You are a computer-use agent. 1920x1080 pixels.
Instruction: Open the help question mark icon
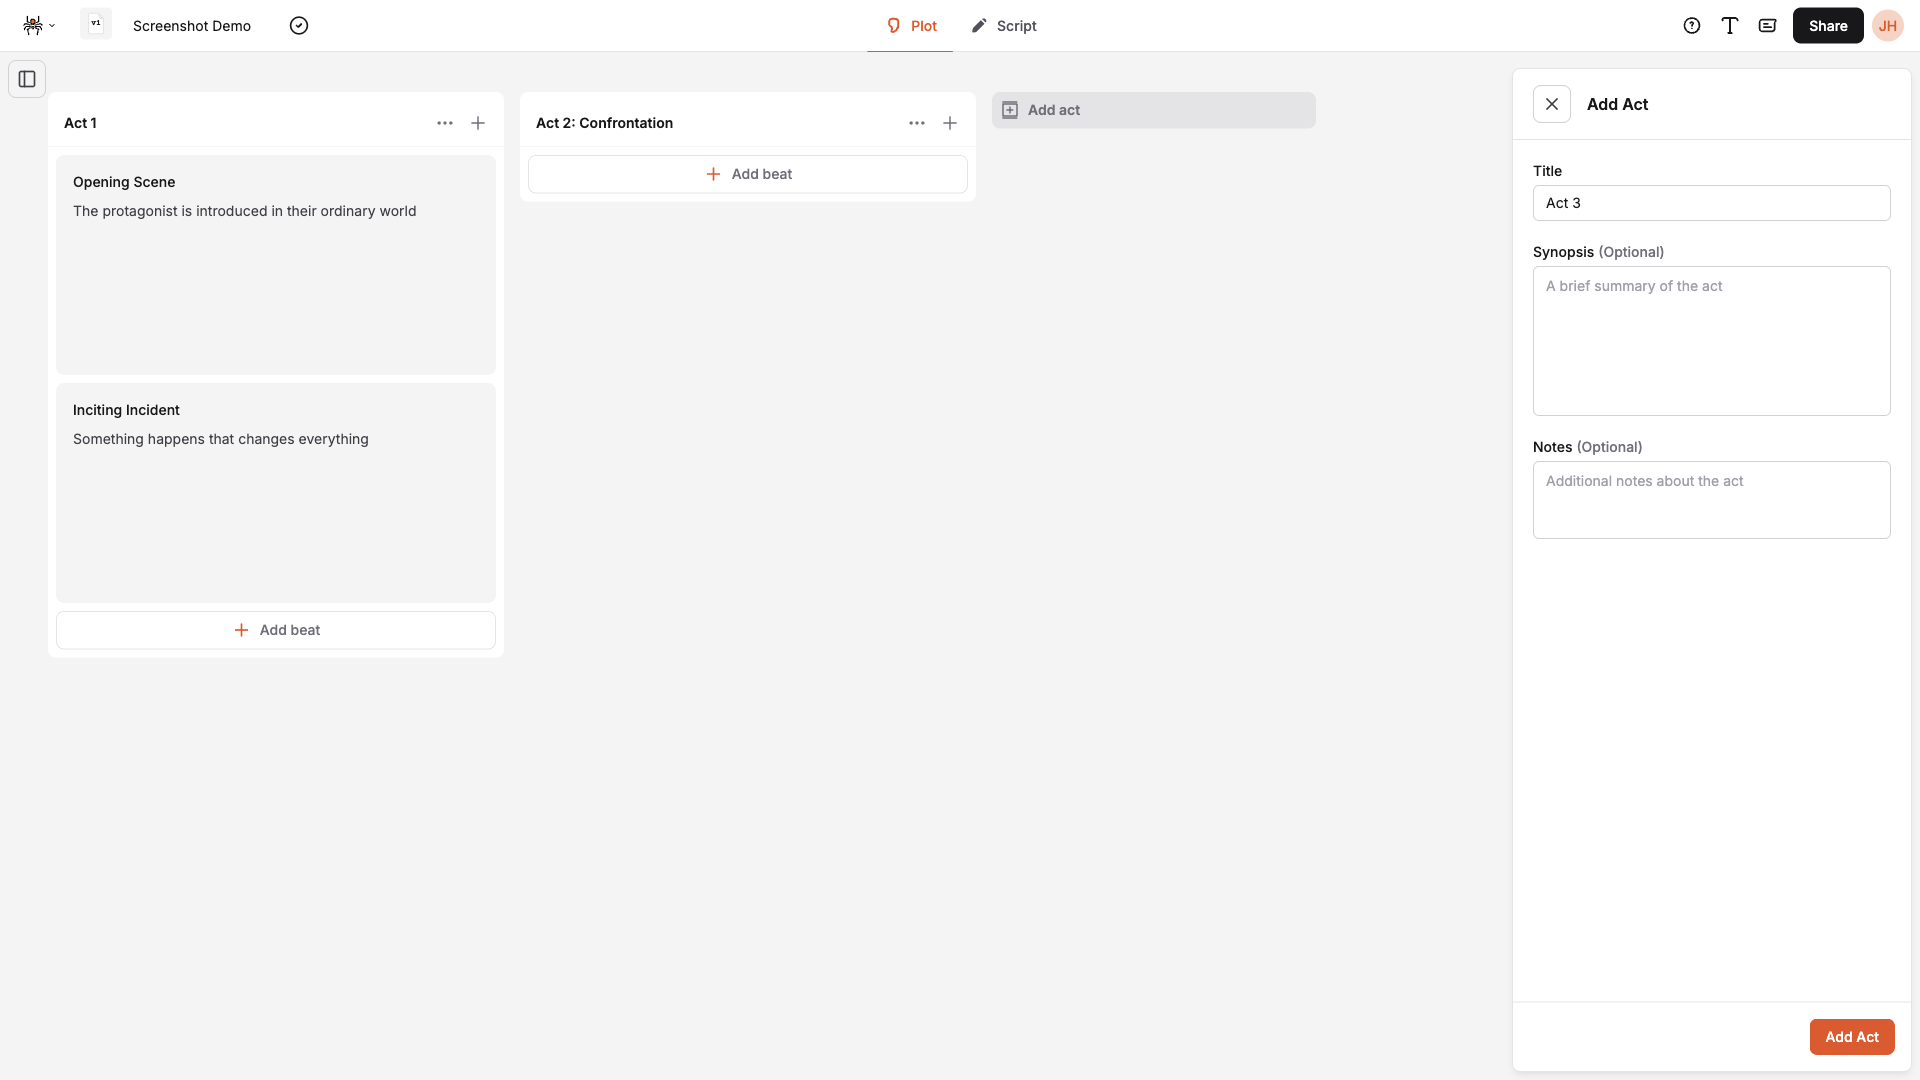pyautogui.click(x=1692, y=25)
